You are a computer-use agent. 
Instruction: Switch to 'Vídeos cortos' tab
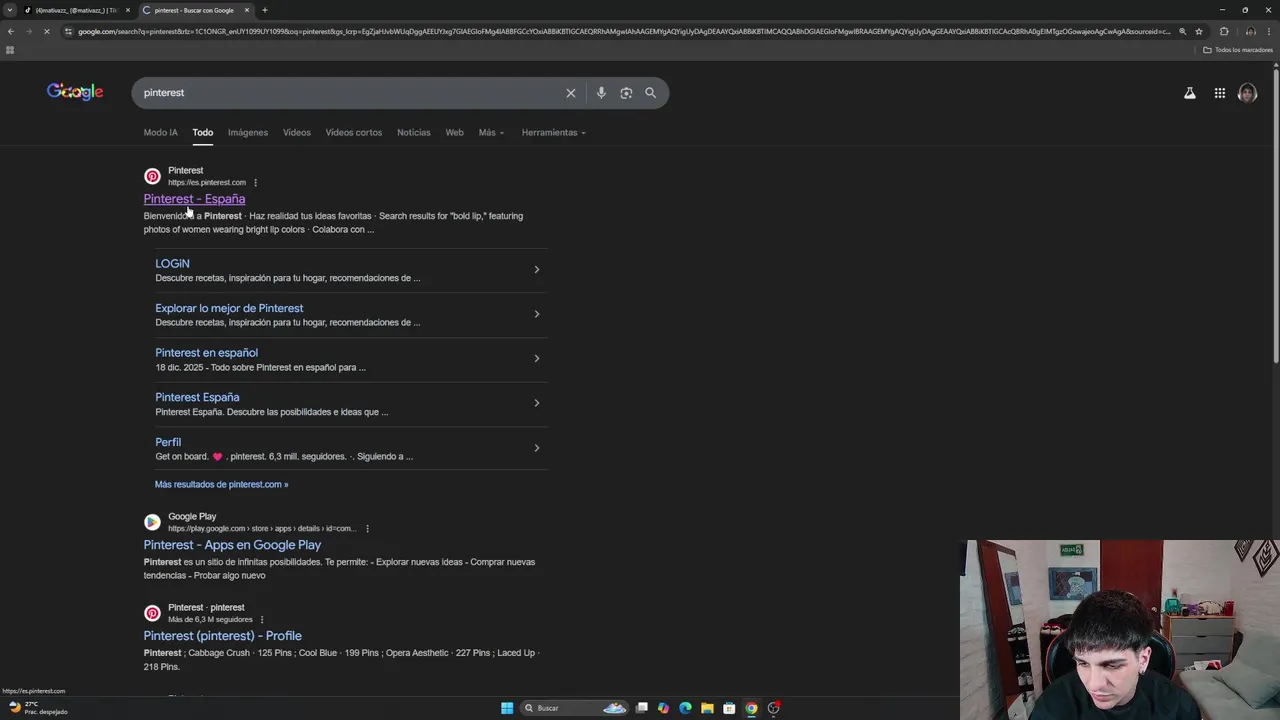click(x=354, y=132)
